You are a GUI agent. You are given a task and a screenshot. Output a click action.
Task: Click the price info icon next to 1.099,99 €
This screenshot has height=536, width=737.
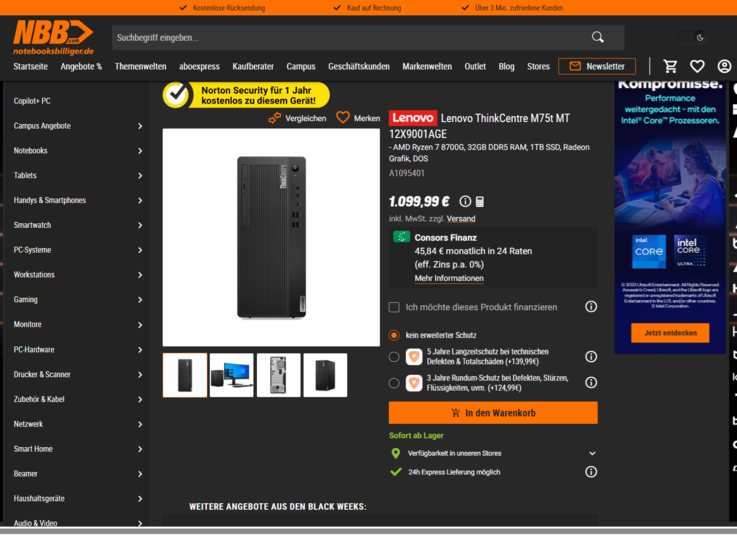465,202
